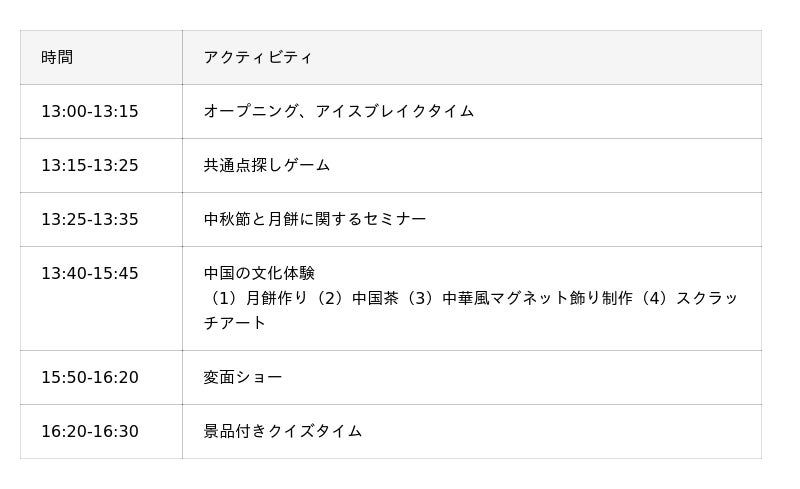Select the 共通点探しゲーム activity

pyautogui.click(x=267, y=165)
